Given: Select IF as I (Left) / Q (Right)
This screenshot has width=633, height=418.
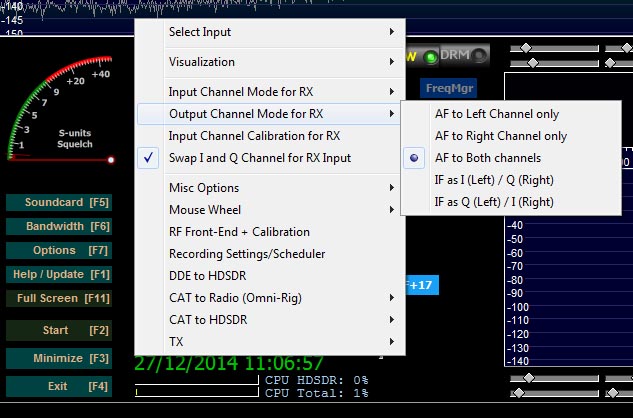Looking at the screenshot, I should pyautogui.click(x=511, y=180).
